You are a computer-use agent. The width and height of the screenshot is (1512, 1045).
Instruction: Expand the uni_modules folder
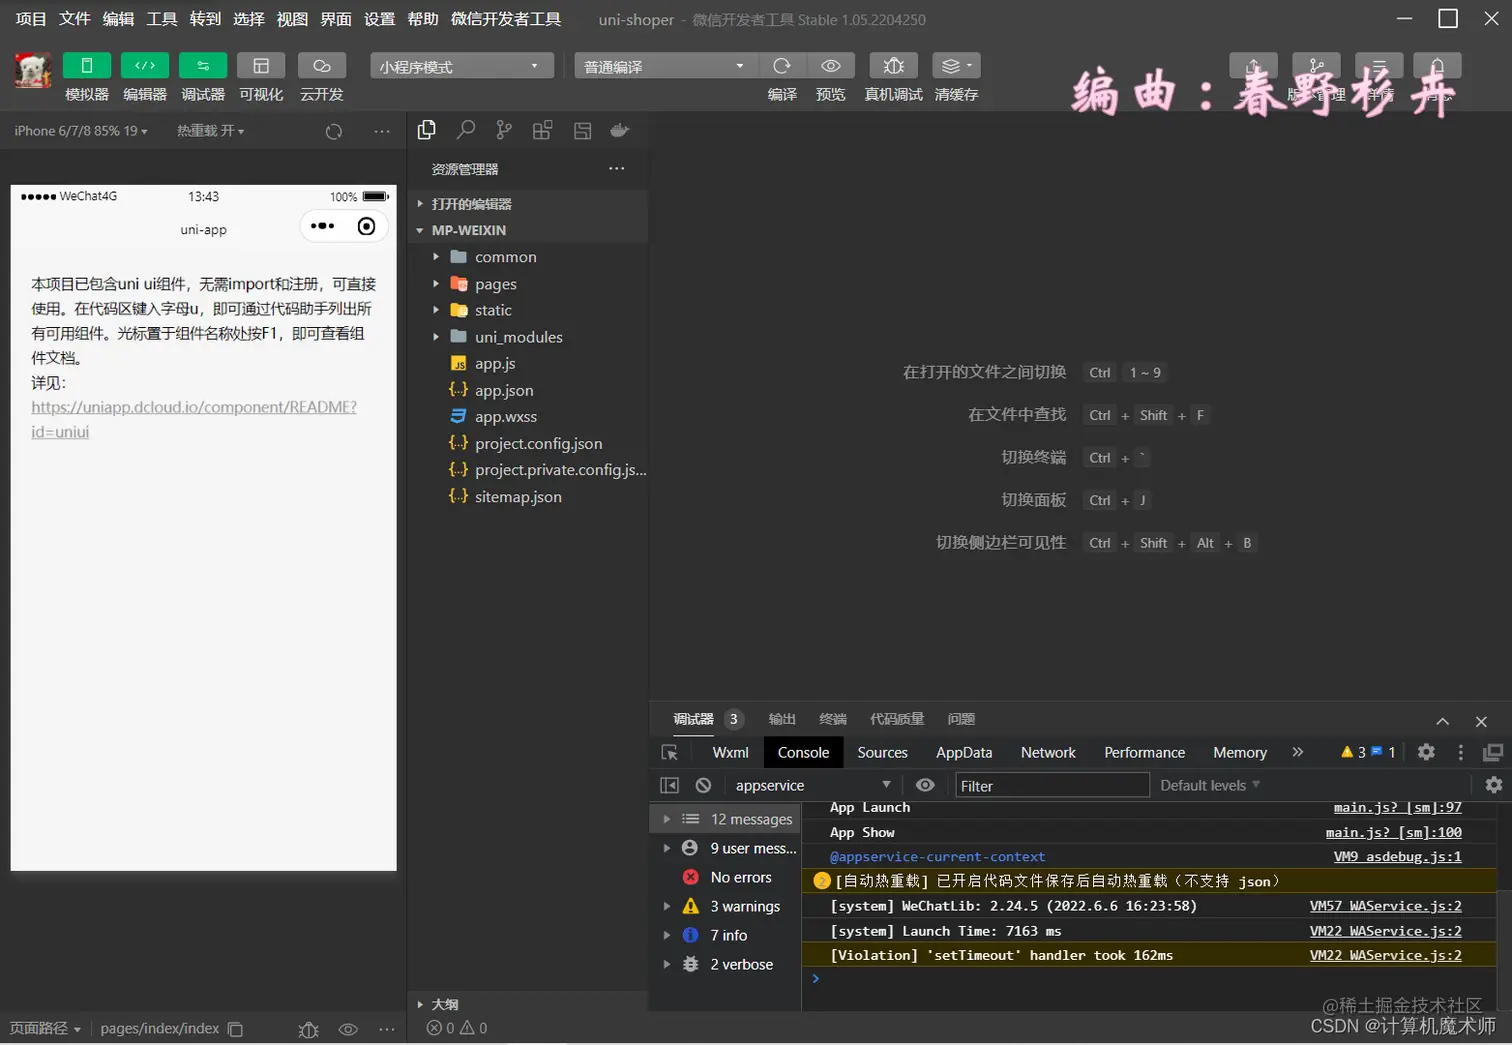point(530,337)
